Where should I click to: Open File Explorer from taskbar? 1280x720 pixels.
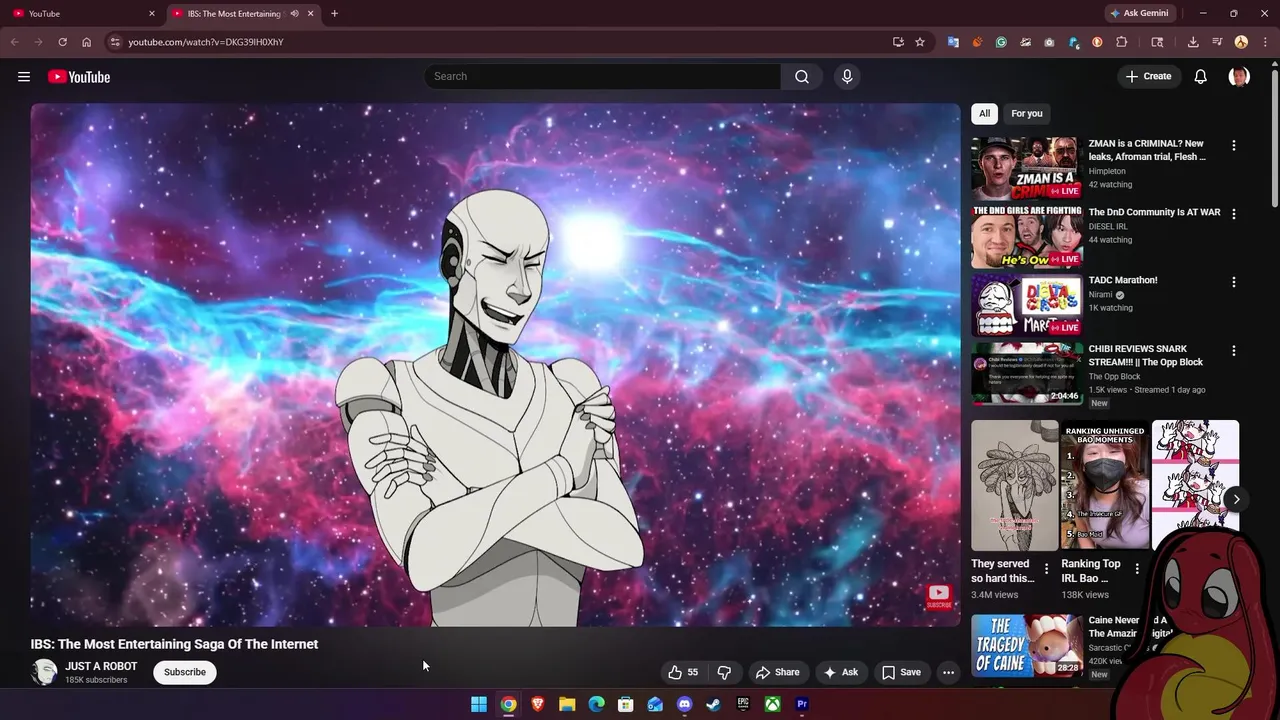[567, 704]
